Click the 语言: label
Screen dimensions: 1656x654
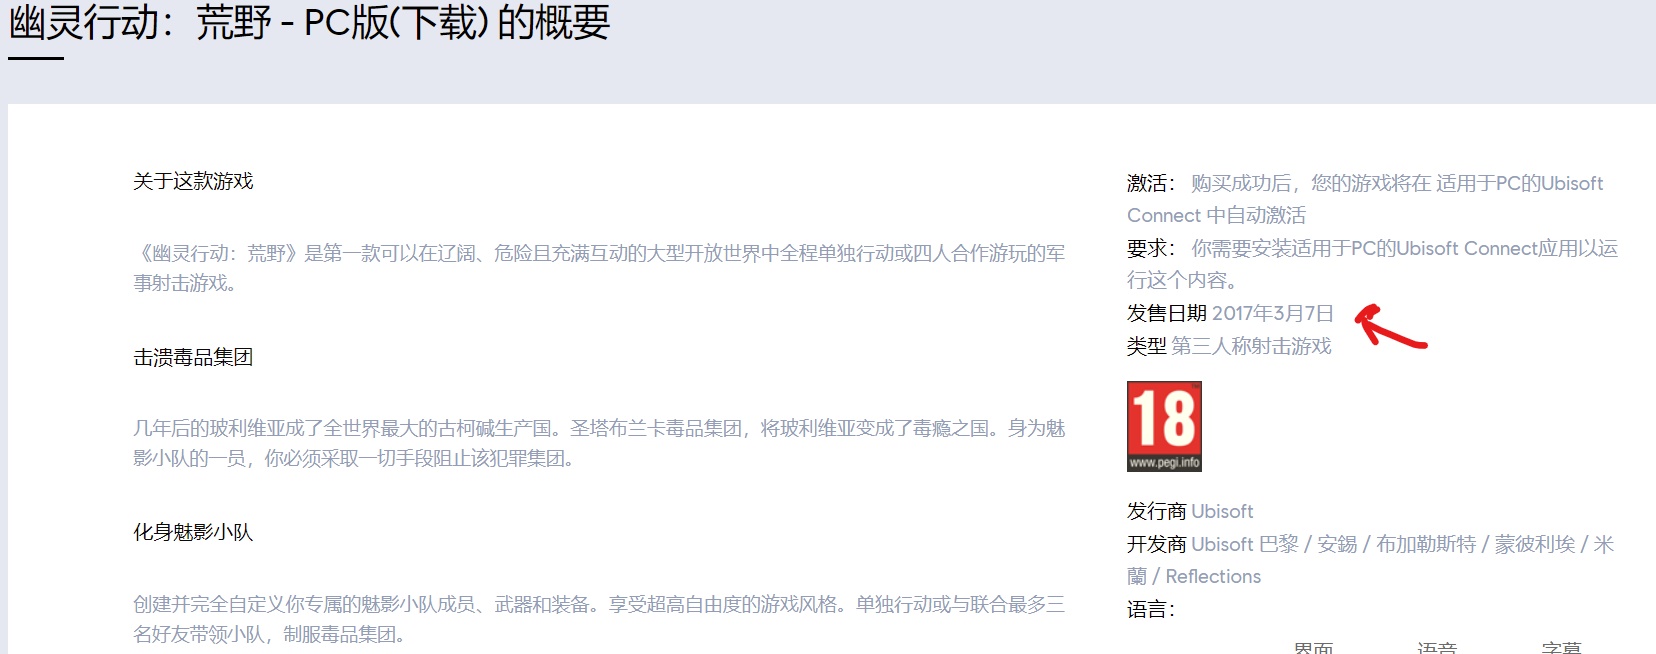tap(1151, 609)
